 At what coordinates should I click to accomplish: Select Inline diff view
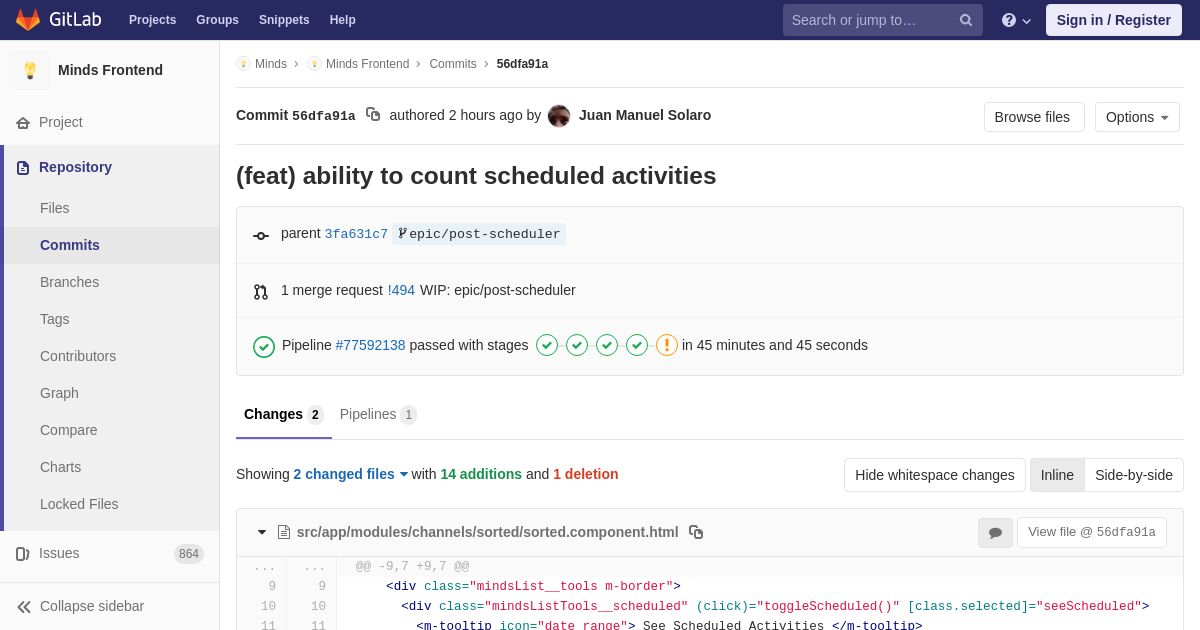pos(1057,475)
